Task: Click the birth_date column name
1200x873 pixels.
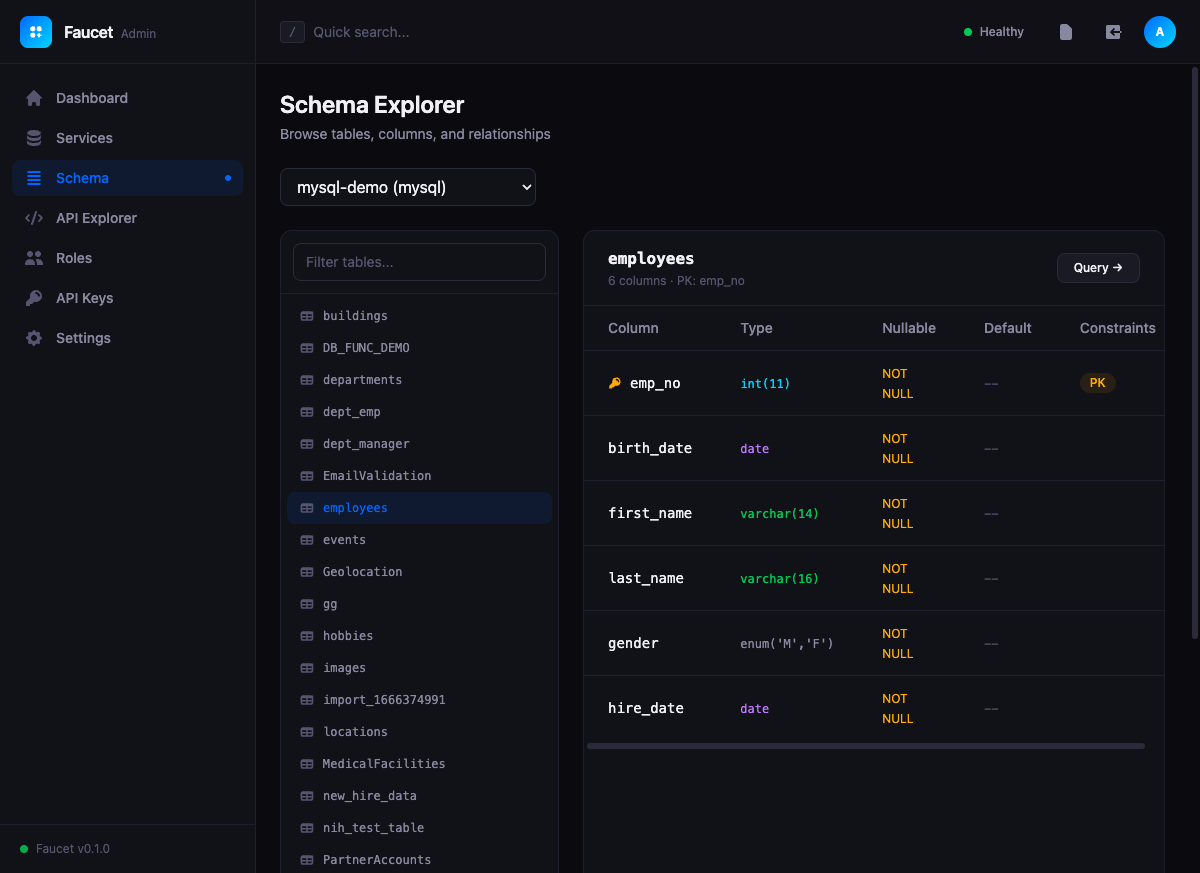Action: point(650,448)
